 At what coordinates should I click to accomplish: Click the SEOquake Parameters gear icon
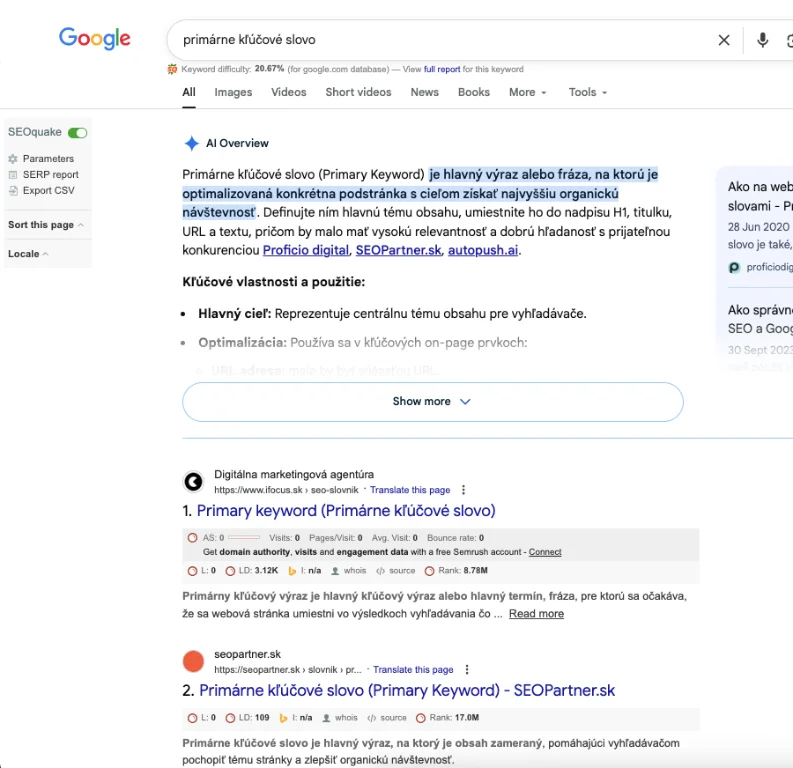[x=13, y=159]
